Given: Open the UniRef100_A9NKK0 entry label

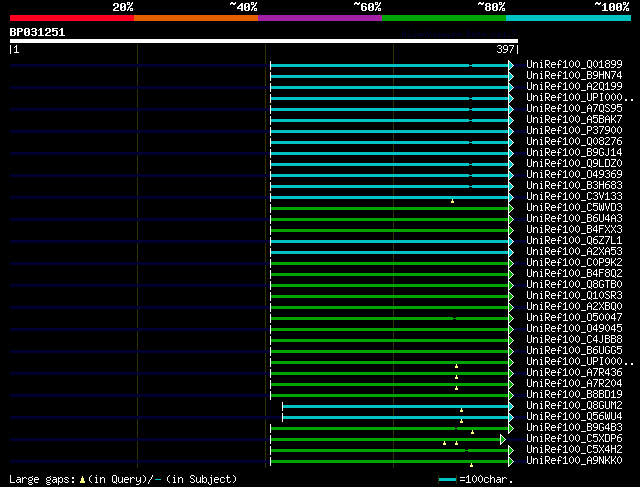Looking at the screenshot, I should (574, 461).
